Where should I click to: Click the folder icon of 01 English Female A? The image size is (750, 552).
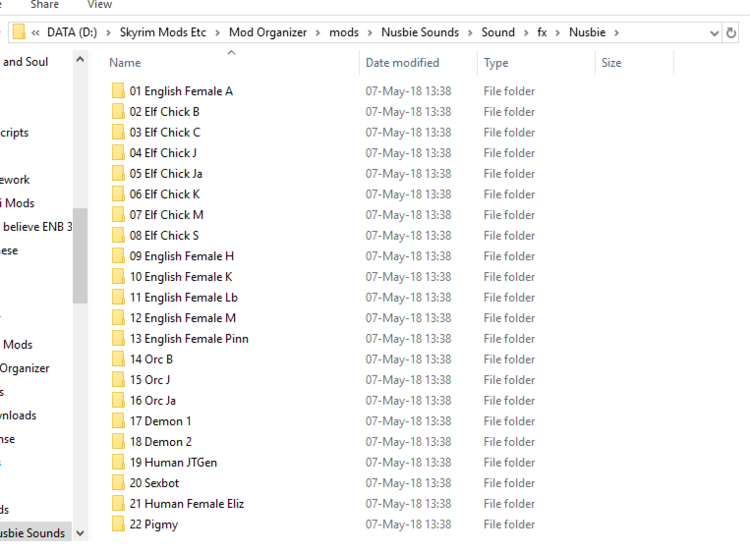pyautogui.click(x=118, y=90)
